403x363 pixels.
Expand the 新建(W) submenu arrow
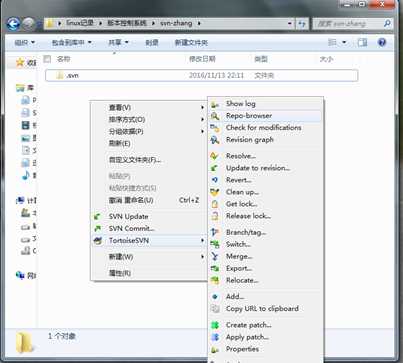pyautogui.click(x=202, y=257)
